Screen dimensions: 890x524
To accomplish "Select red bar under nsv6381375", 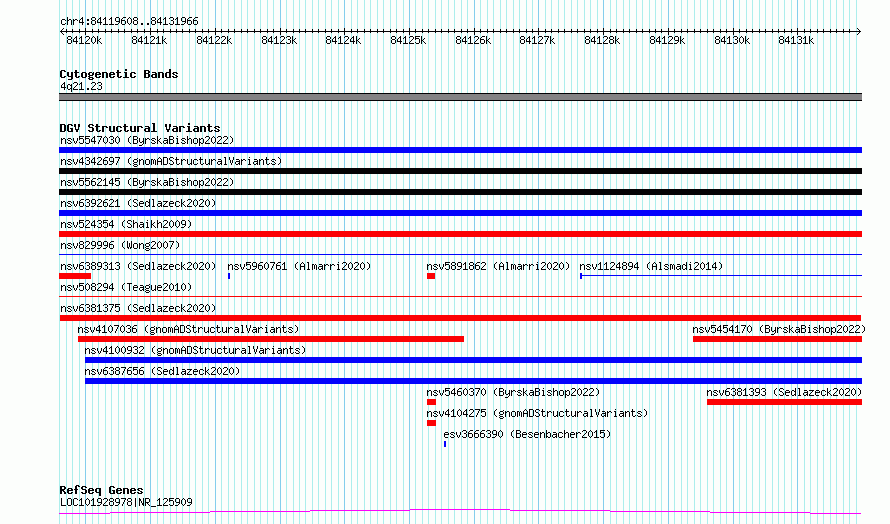I will coord(460,318).
